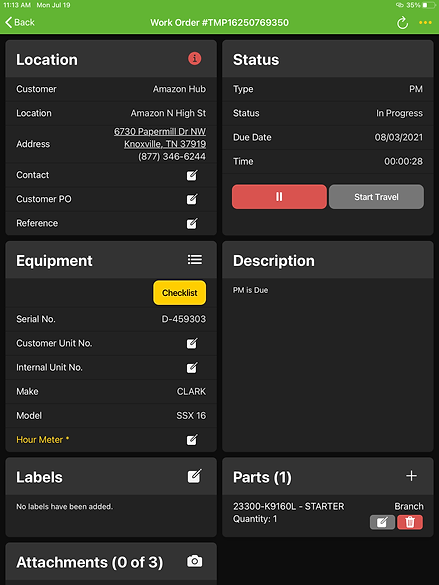The width and height of the screenshot is (439, 585).
Task: Pause the work order timer
Action: [279, 197]
